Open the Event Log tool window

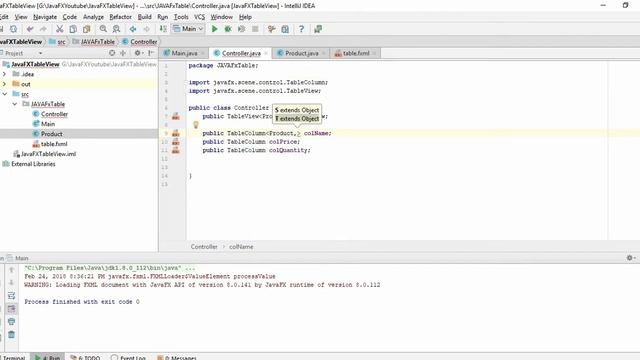point(129,357)
